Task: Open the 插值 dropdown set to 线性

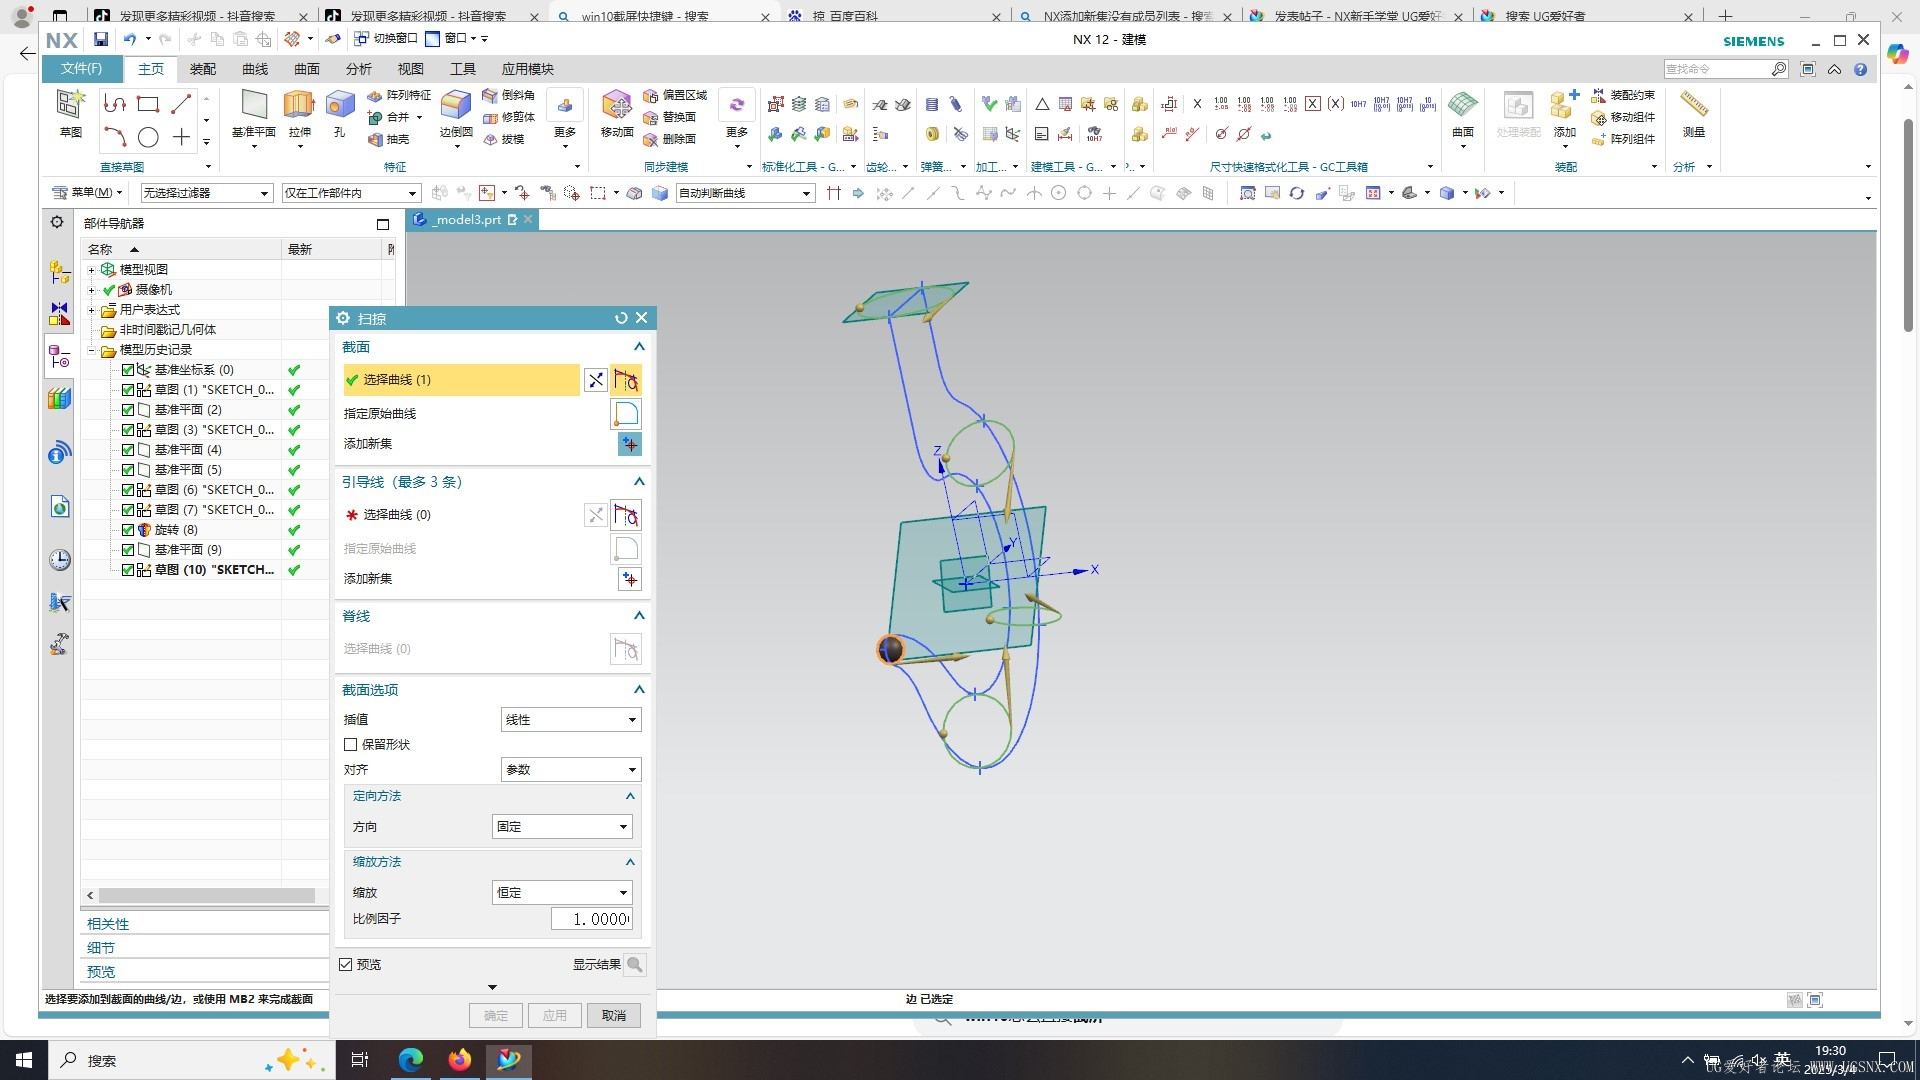Action: [570, 720]
